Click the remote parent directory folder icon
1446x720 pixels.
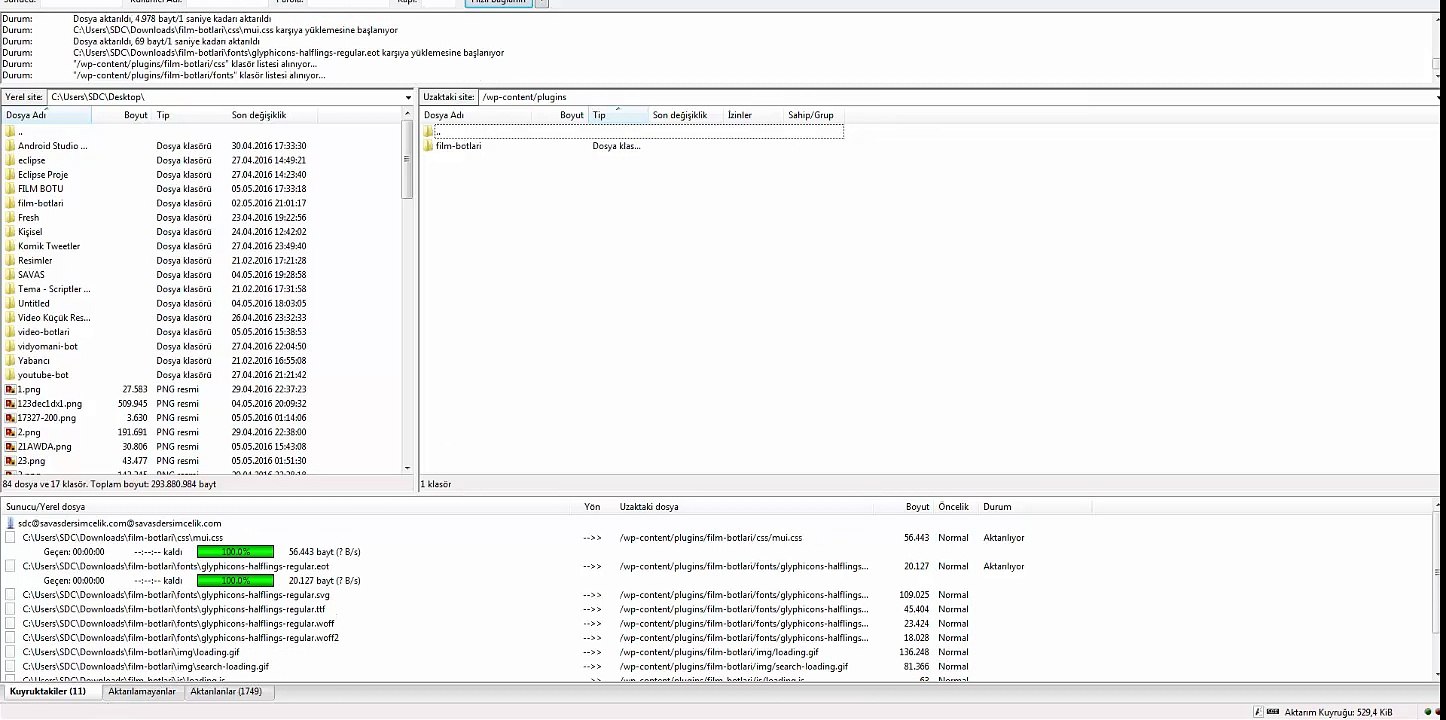428,131
